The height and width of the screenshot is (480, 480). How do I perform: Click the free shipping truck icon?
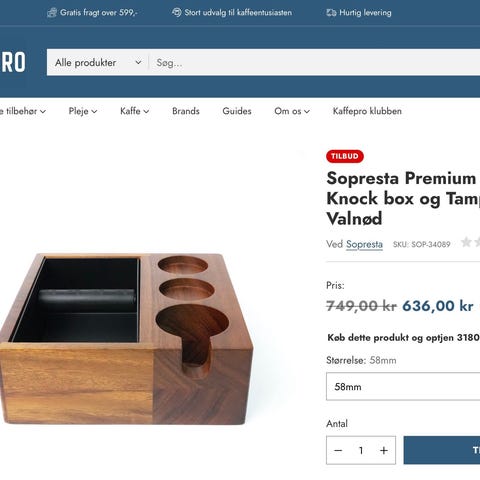pos(52,13)
